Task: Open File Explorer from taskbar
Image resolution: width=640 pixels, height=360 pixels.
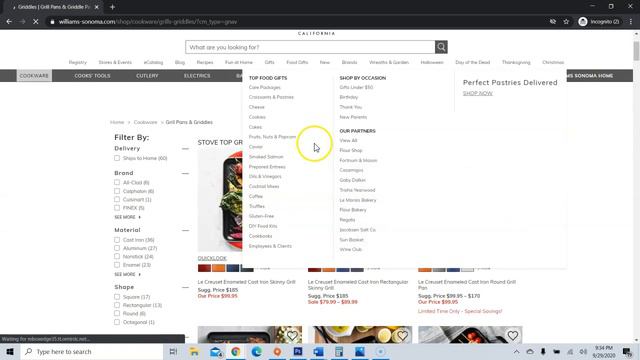Action: tap(194, 351)
